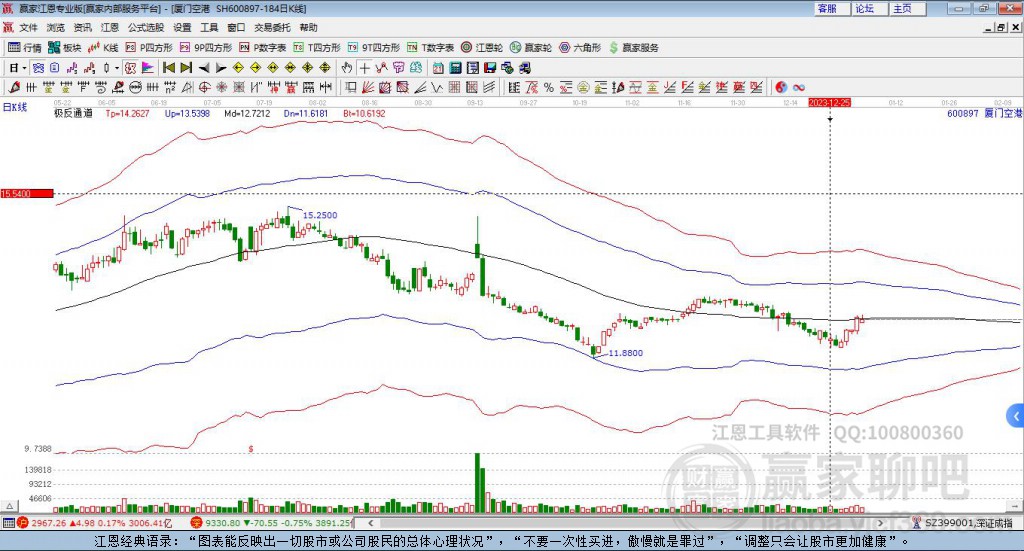Click the chart horizontal scrollbar right arrow
The width and height of the screenshot is (1024, 551).
[x=880, y=523]
